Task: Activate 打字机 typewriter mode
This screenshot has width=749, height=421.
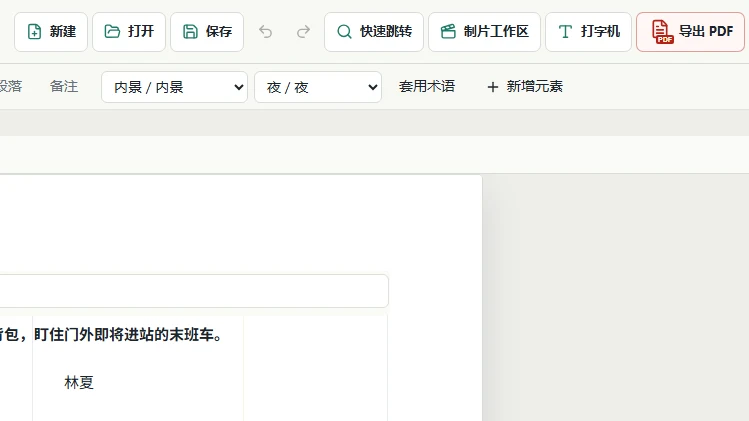Action: tap(588, 32)
